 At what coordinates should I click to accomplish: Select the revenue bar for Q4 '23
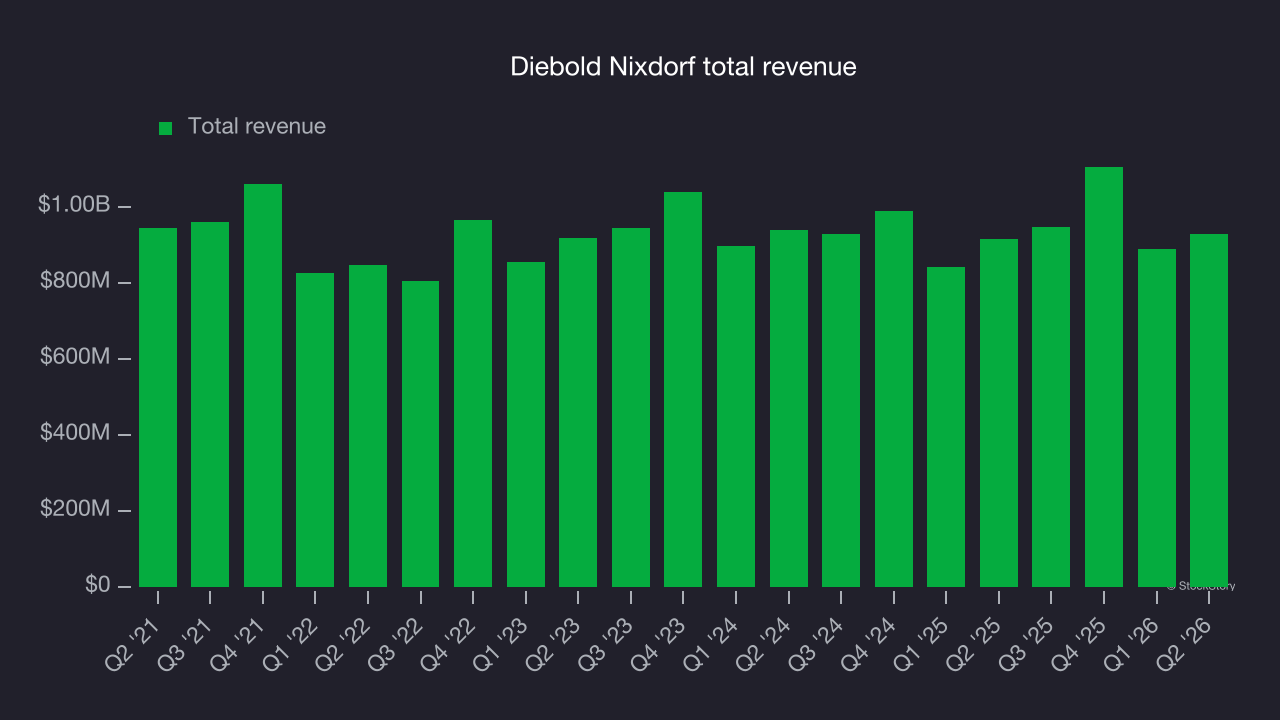click(683, 389)
